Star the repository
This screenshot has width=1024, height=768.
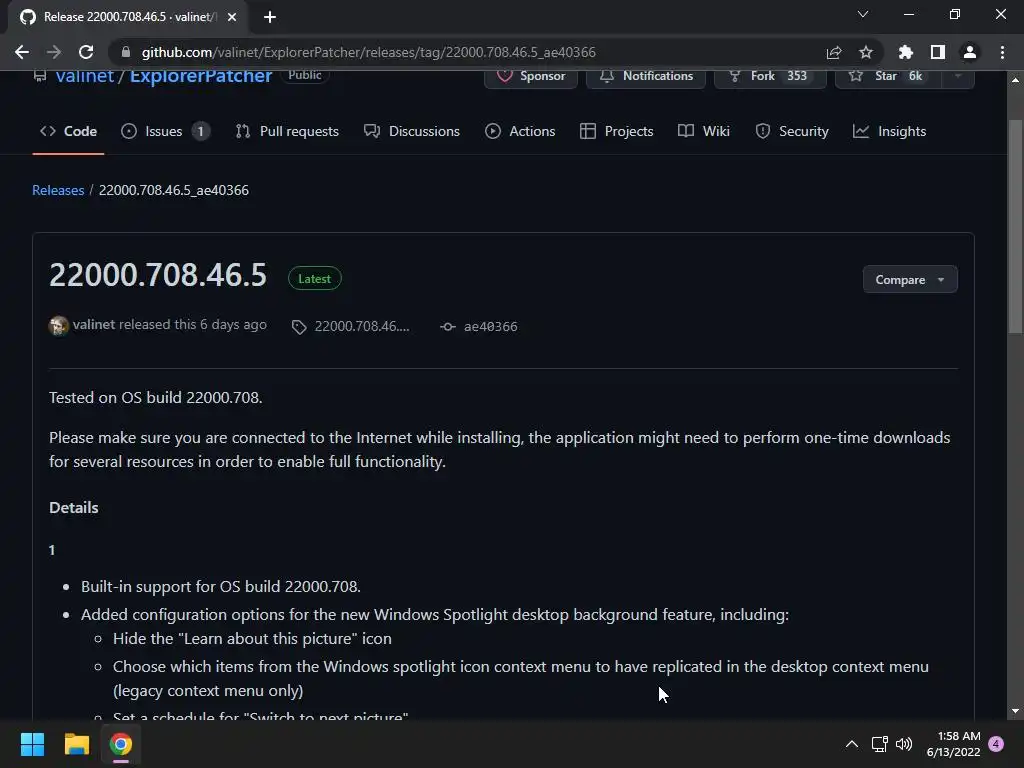888,76
